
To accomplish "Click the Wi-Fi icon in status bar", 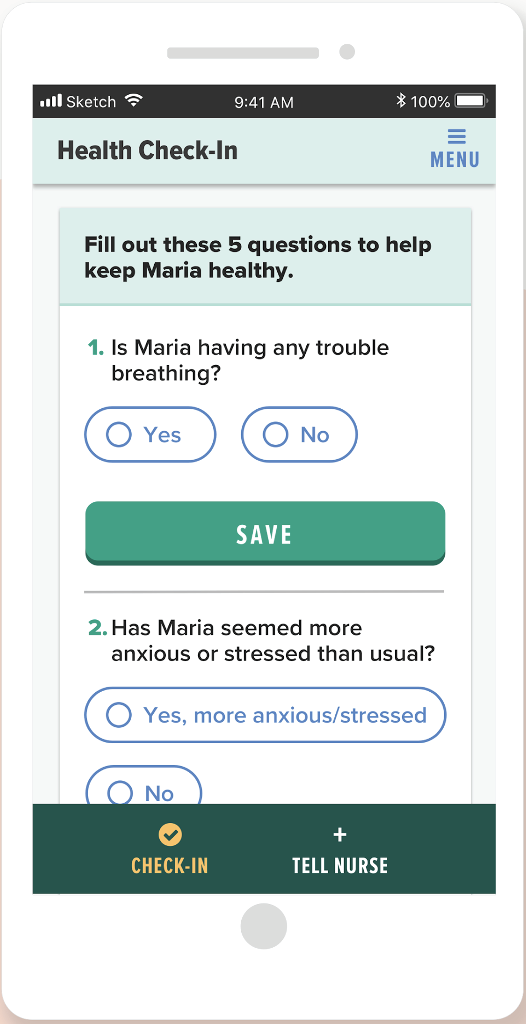I will (x=134, y=101).
